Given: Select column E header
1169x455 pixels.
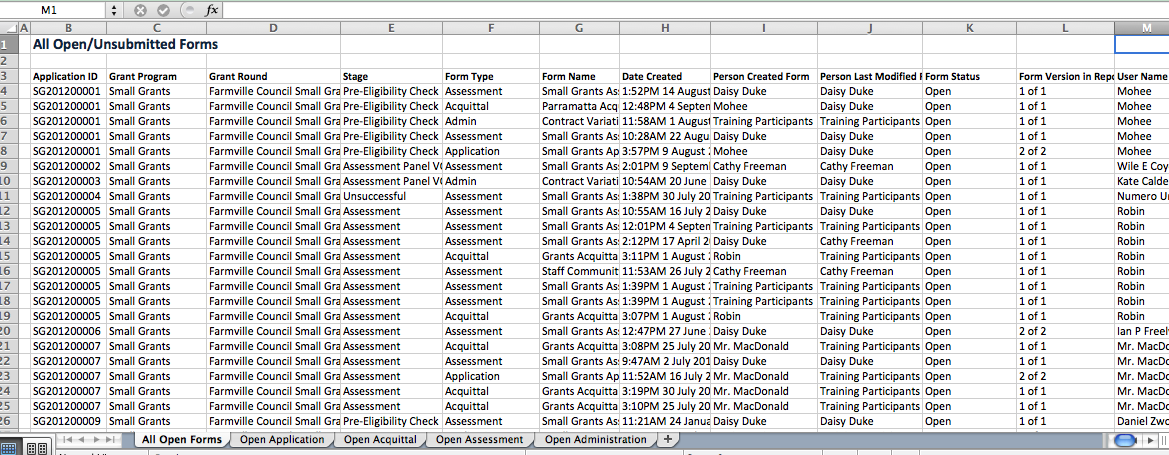Looking at the screenshot, I should pyautogui.click(x=390, y=28).
